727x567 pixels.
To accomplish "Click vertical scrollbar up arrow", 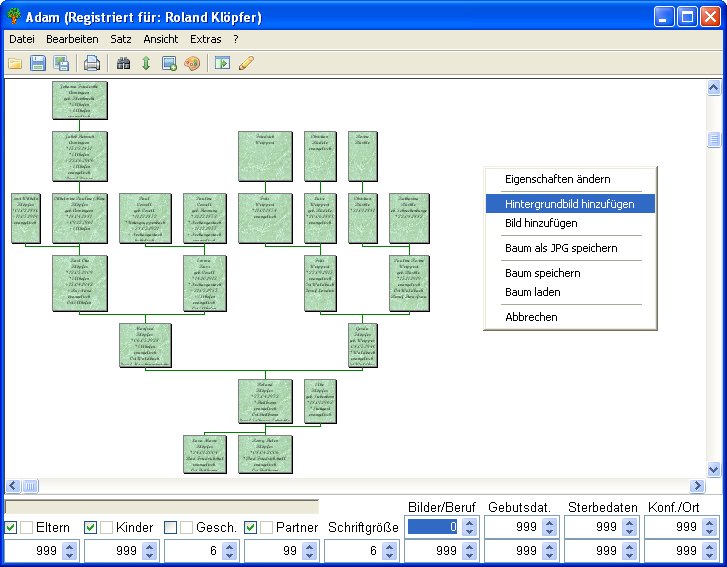I will 714,87.
